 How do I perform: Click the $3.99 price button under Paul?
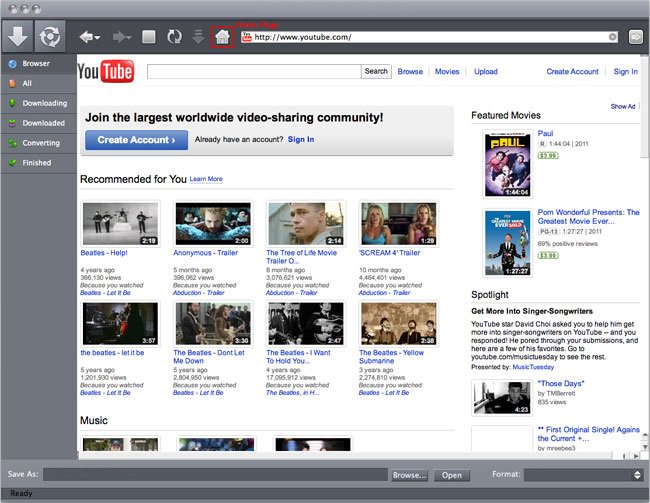click(548, 156)
